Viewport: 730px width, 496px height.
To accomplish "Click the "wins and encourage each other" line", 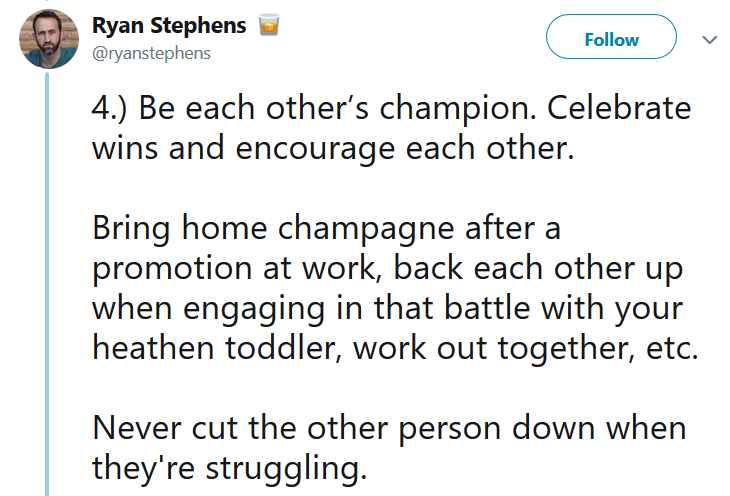I will click(x=333, y=149).
